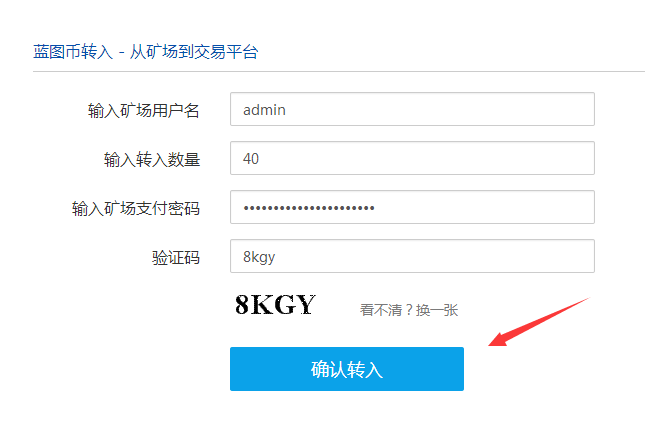645x431 pixels.
Task: Click the red arrow annotation
Action: coord(539,322)
